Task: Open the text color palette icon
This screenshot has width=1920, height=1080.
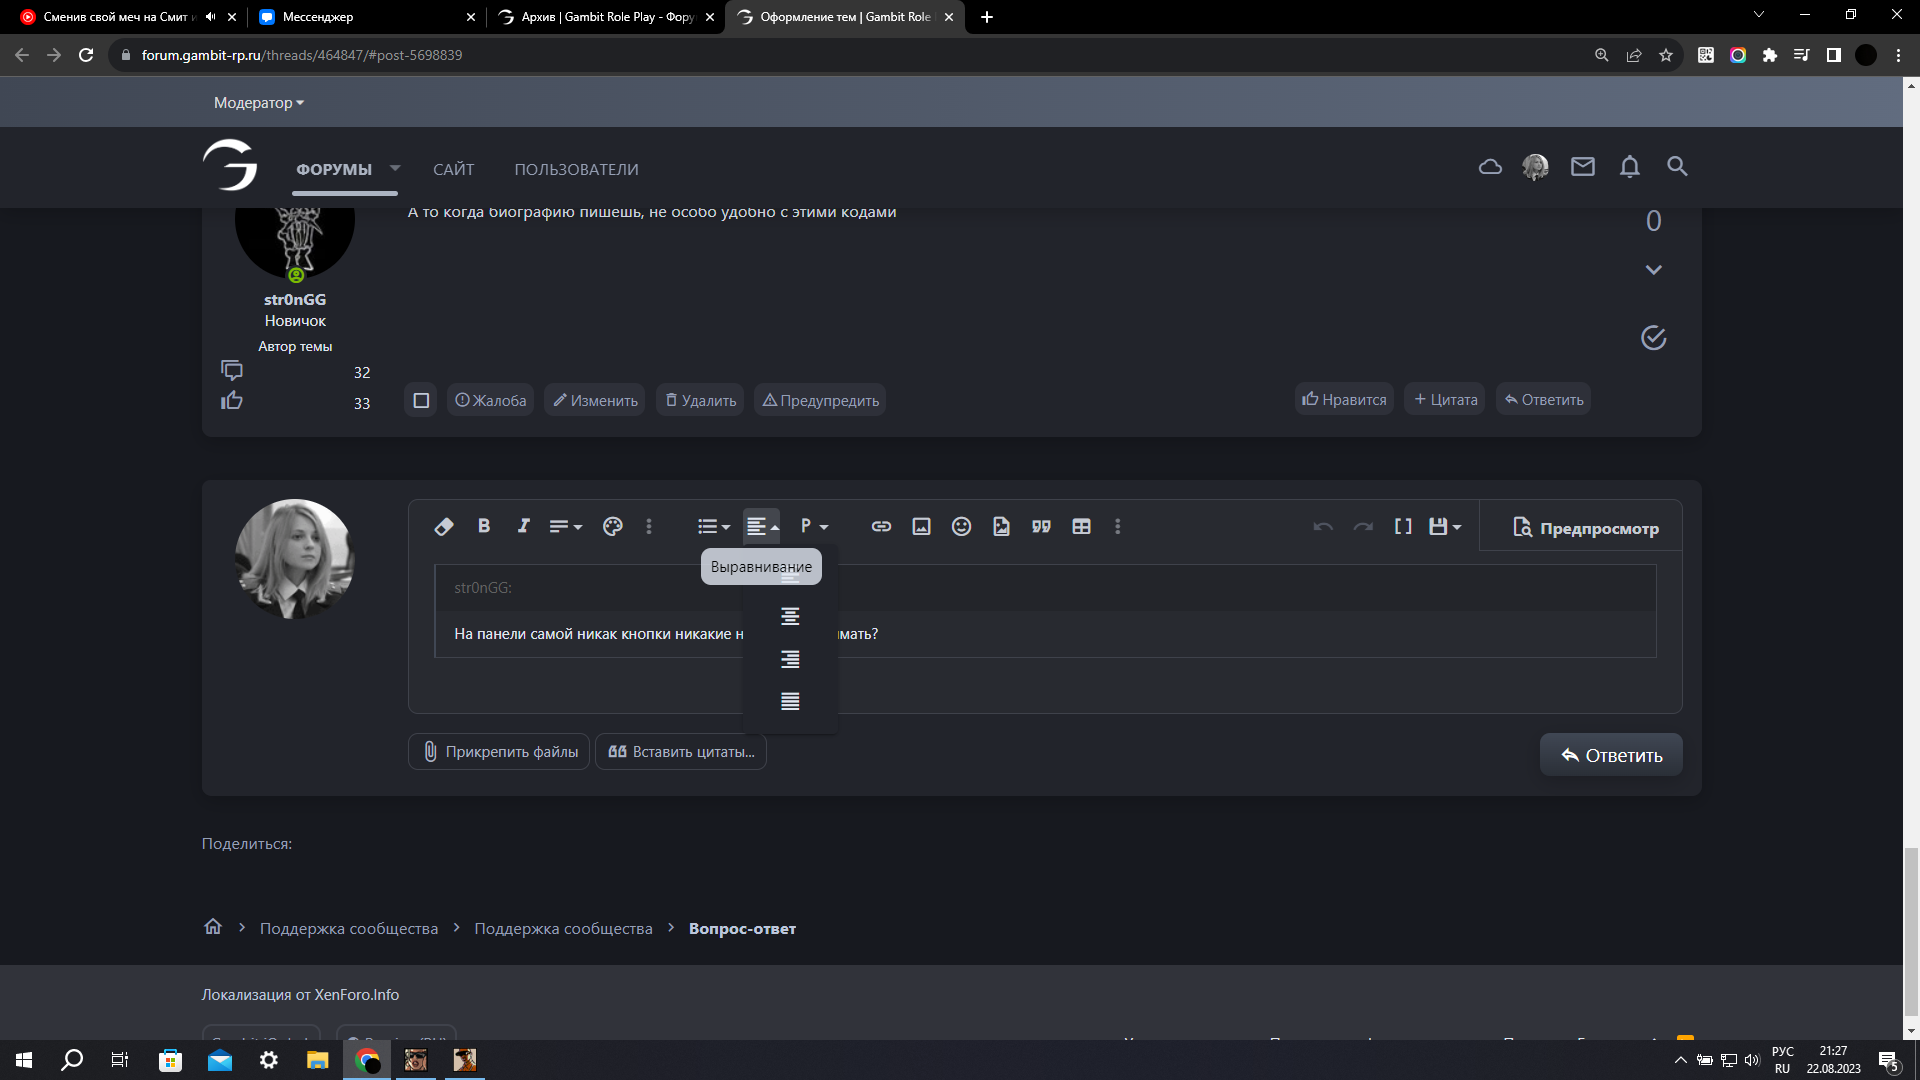Action: pyautogui.click(x=613, y=526)
